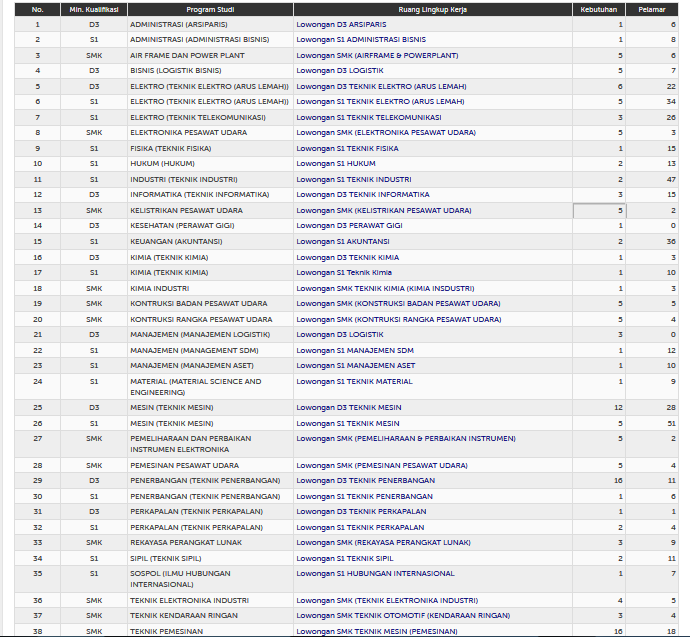
Task: Open Lowongan S1 HUBUNGAN INTERNASIONAL link
Action: coord(375,574)
